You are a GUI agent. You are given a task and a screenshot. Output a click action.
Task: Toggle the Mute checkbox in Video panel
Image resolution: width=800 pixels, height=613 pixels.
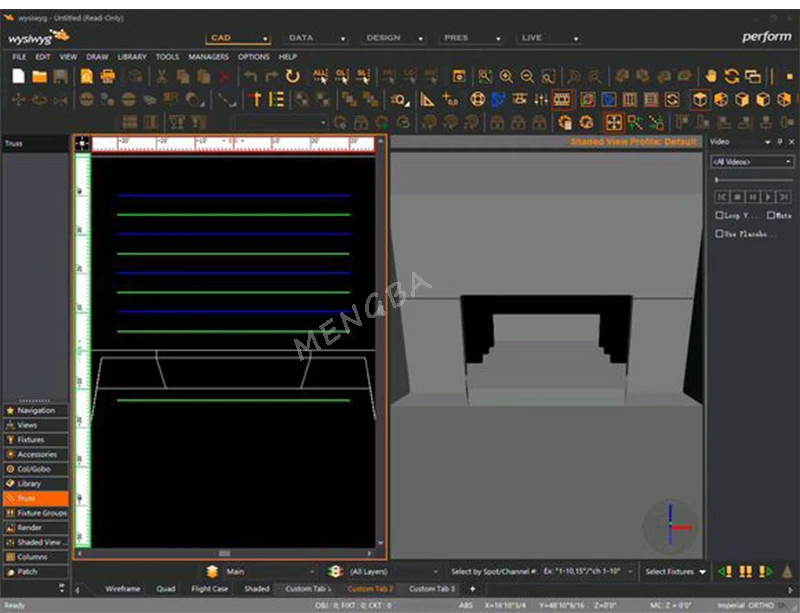tap(771, 215)
